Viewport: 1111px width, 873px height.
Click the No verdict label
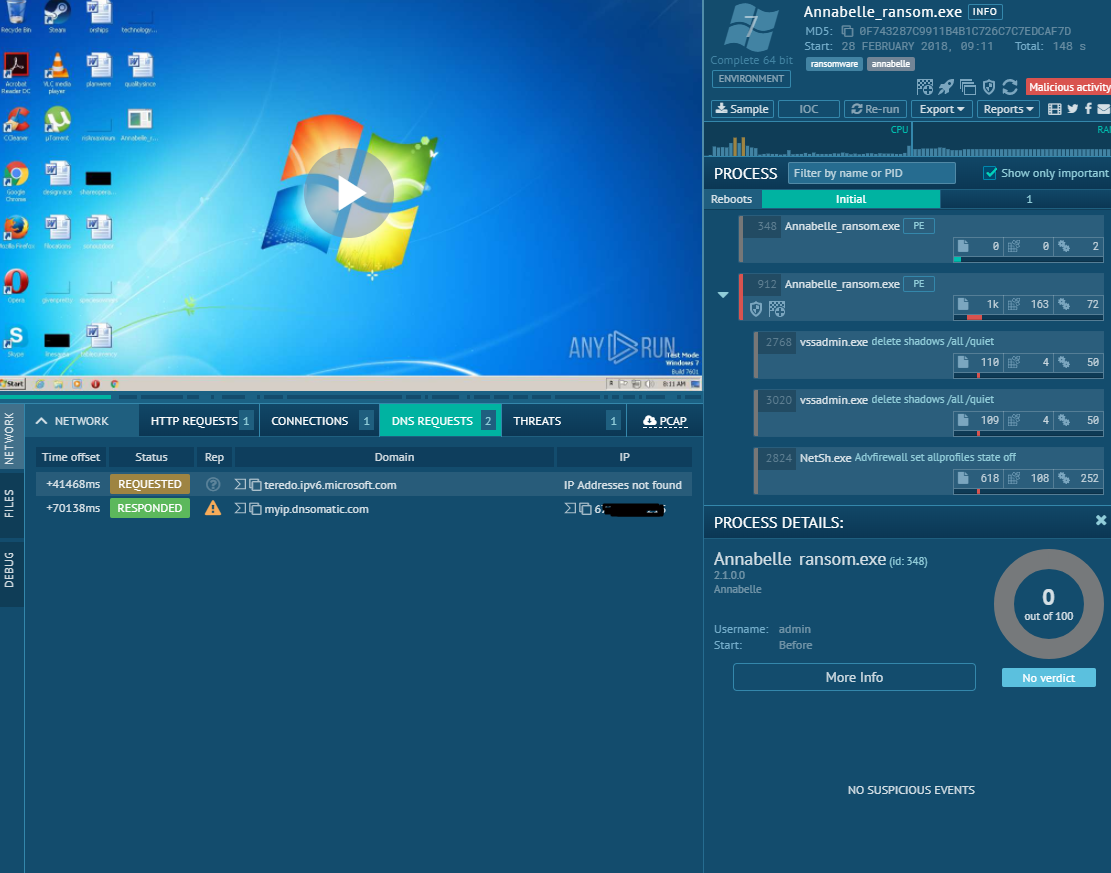click(x=1049, y=677)
